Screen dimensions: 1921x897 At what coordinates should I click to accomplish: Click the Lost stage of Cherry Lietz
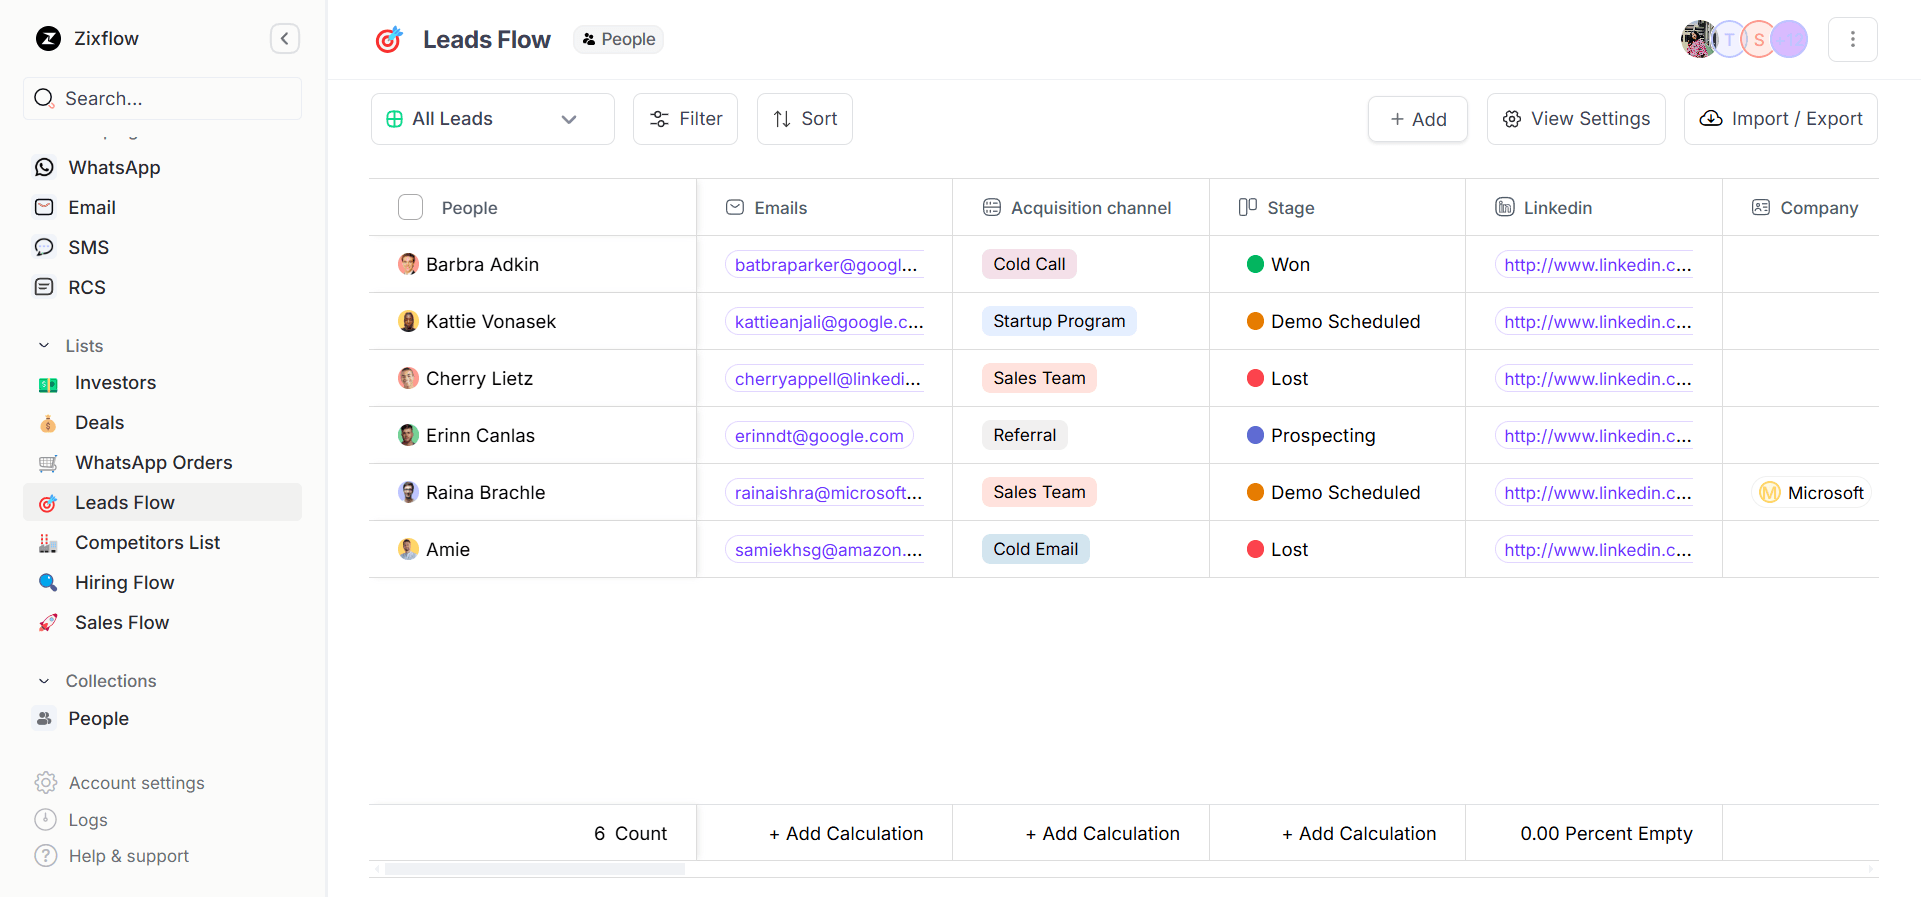coord(1278,378)
